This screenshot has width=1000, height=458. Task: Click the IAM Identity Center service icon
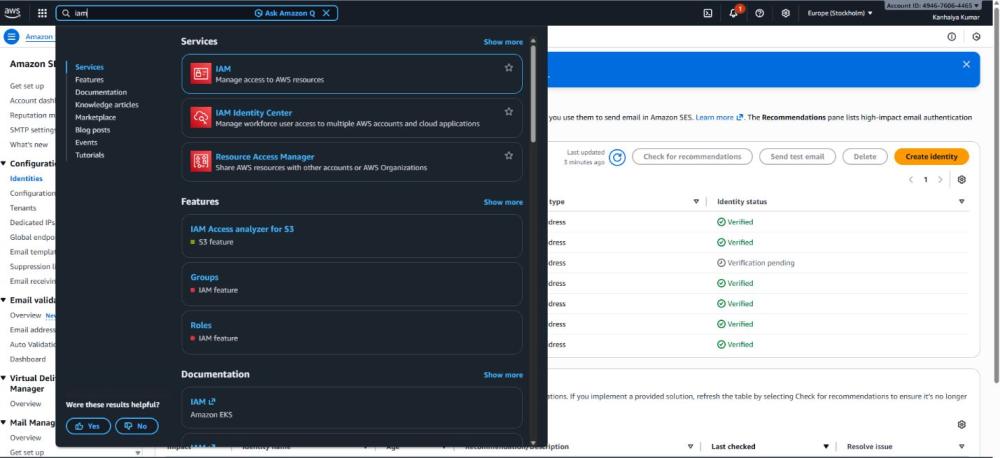pyautogui.click(x=200, y=118)
